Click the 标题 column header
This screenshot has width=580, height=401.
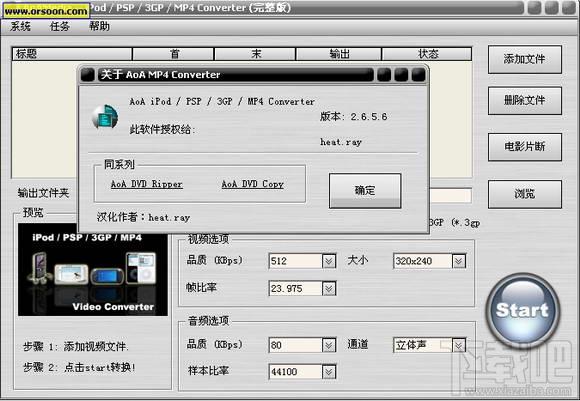click(x=72, y=54)
